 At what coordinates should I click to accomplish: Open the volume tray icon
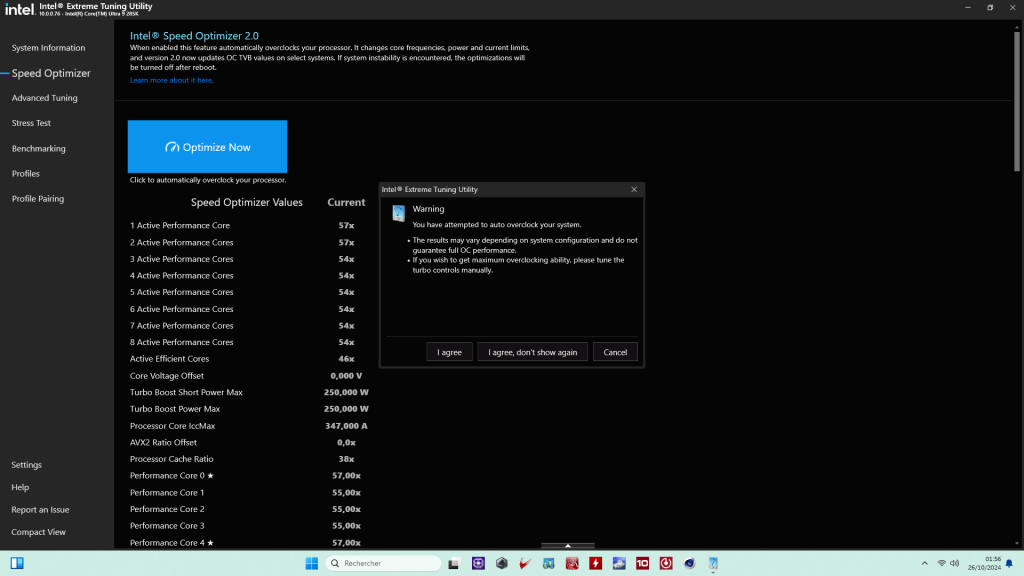pos(955,563)
